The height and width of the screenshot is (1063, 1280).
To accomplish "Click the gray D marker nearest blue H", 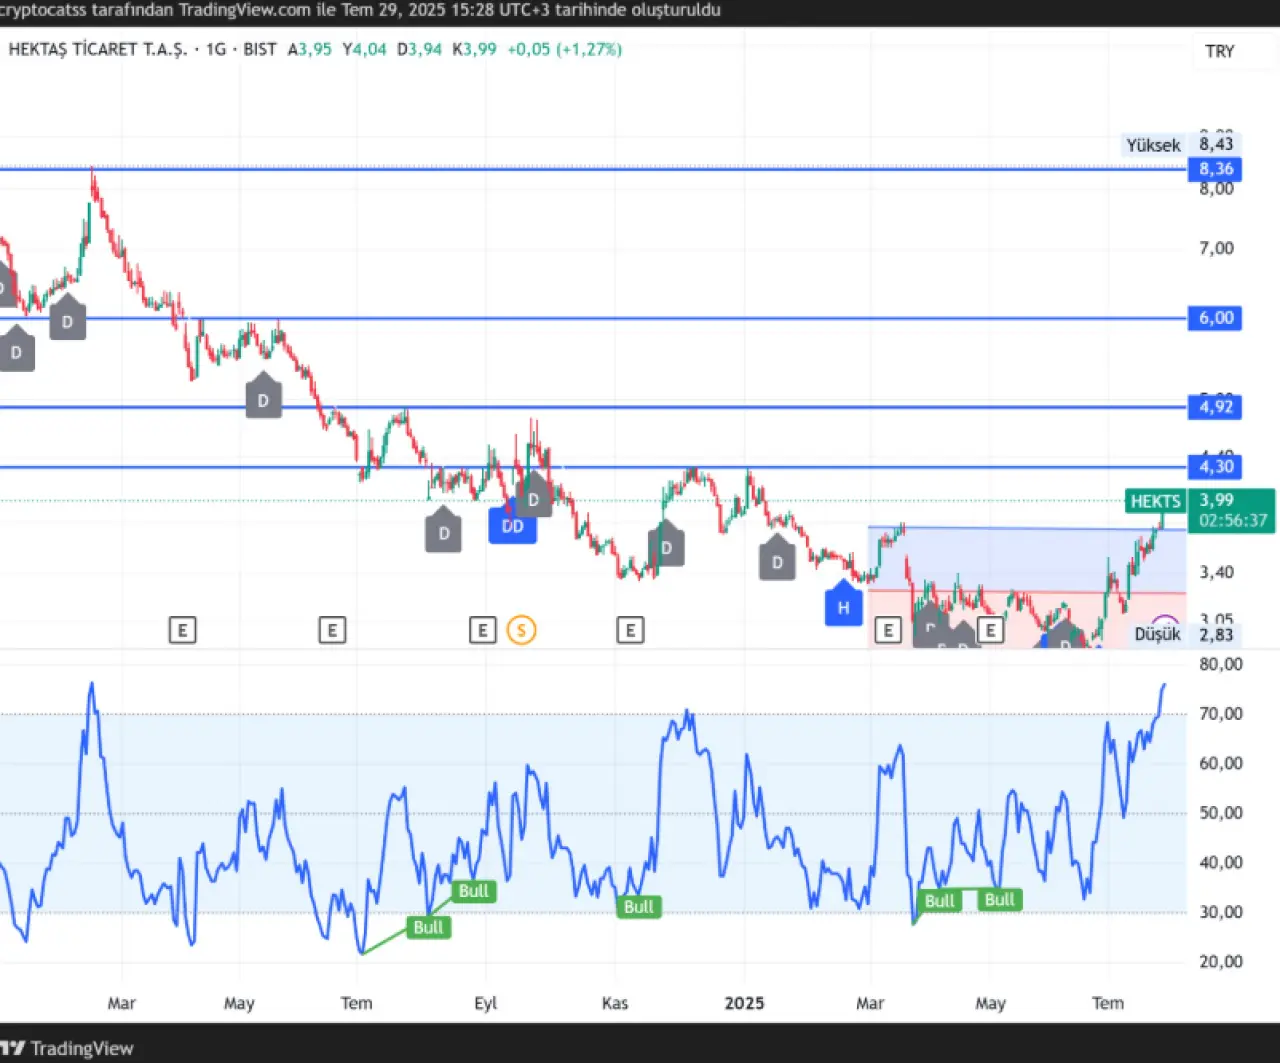I will pyautogui.click(x=777, y=562).
